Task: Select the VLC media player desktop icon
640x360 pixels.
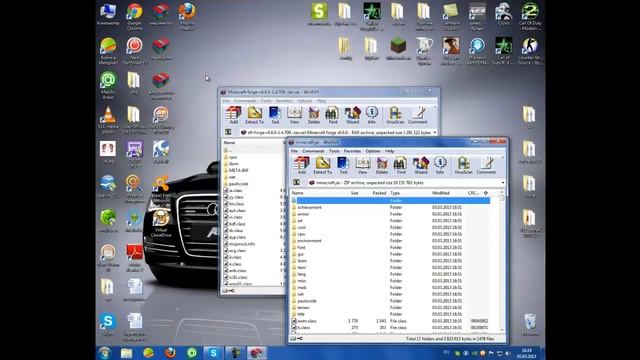Action: [108, 120]
